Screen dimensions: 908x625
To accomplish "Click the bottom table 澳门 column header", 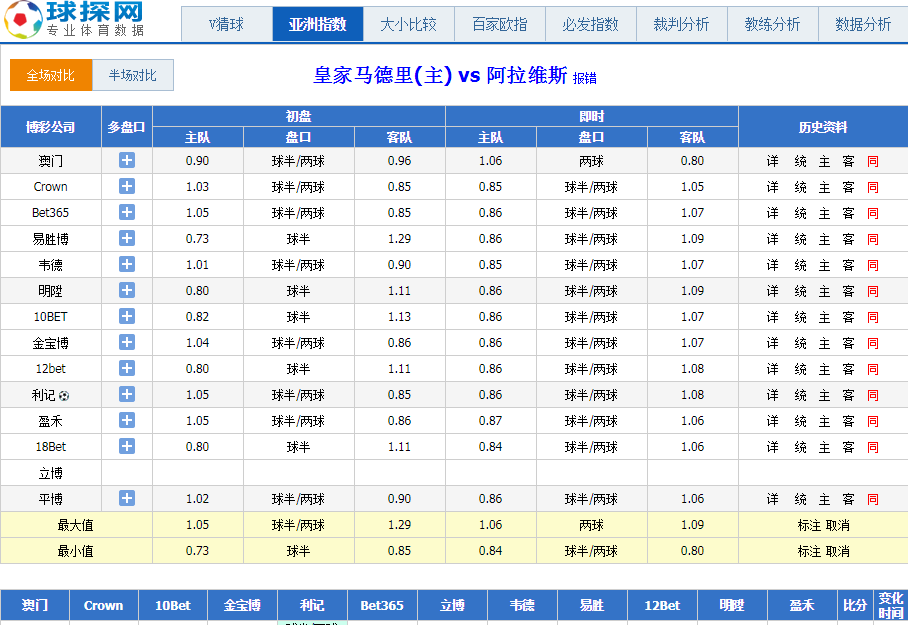I will [35, 605].
